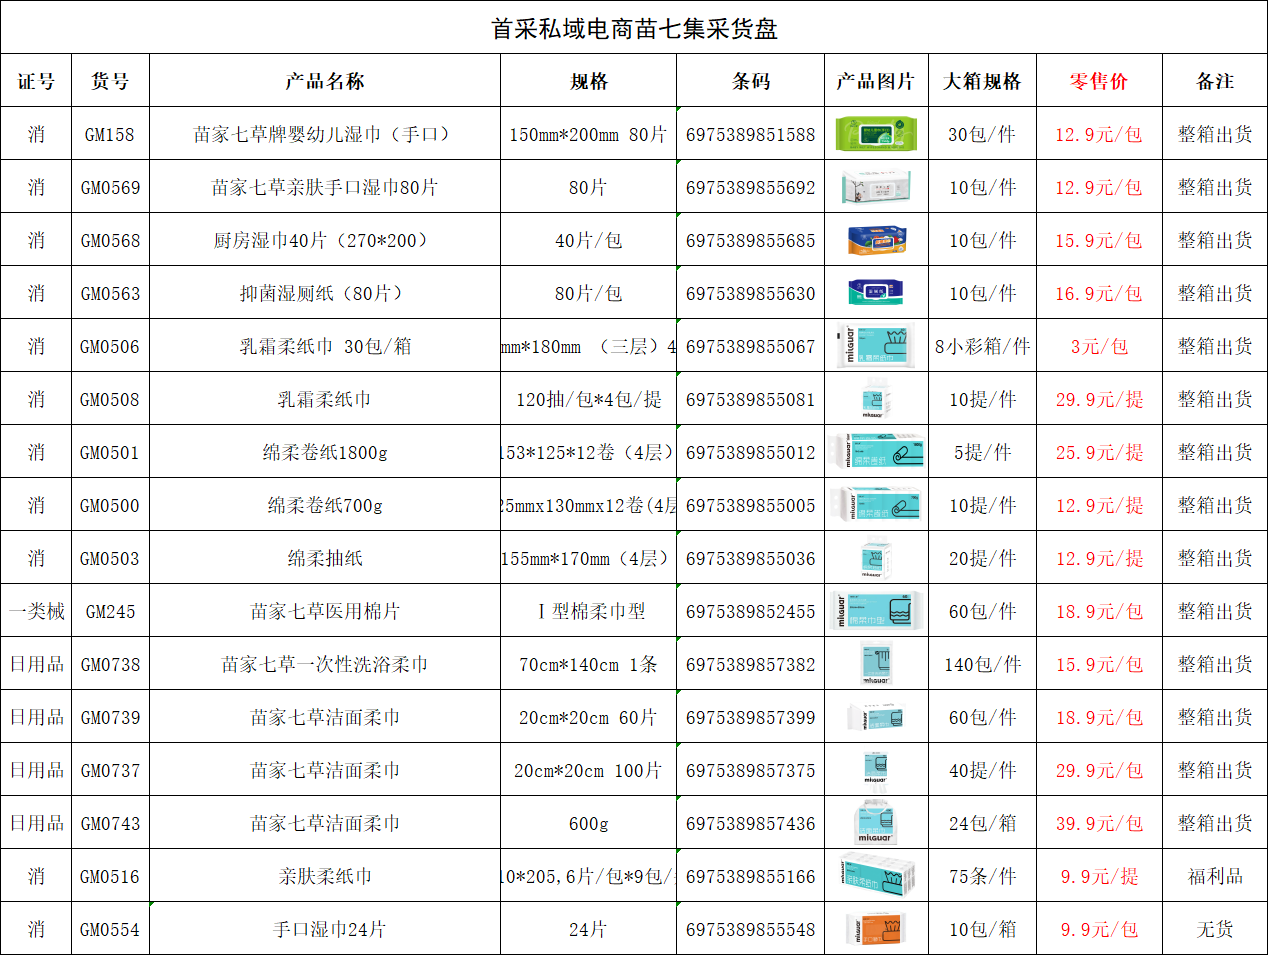Select barcode 6975389855685
Screen dimensions: 1268x955
pyautogui.click(x=751, y=240)
